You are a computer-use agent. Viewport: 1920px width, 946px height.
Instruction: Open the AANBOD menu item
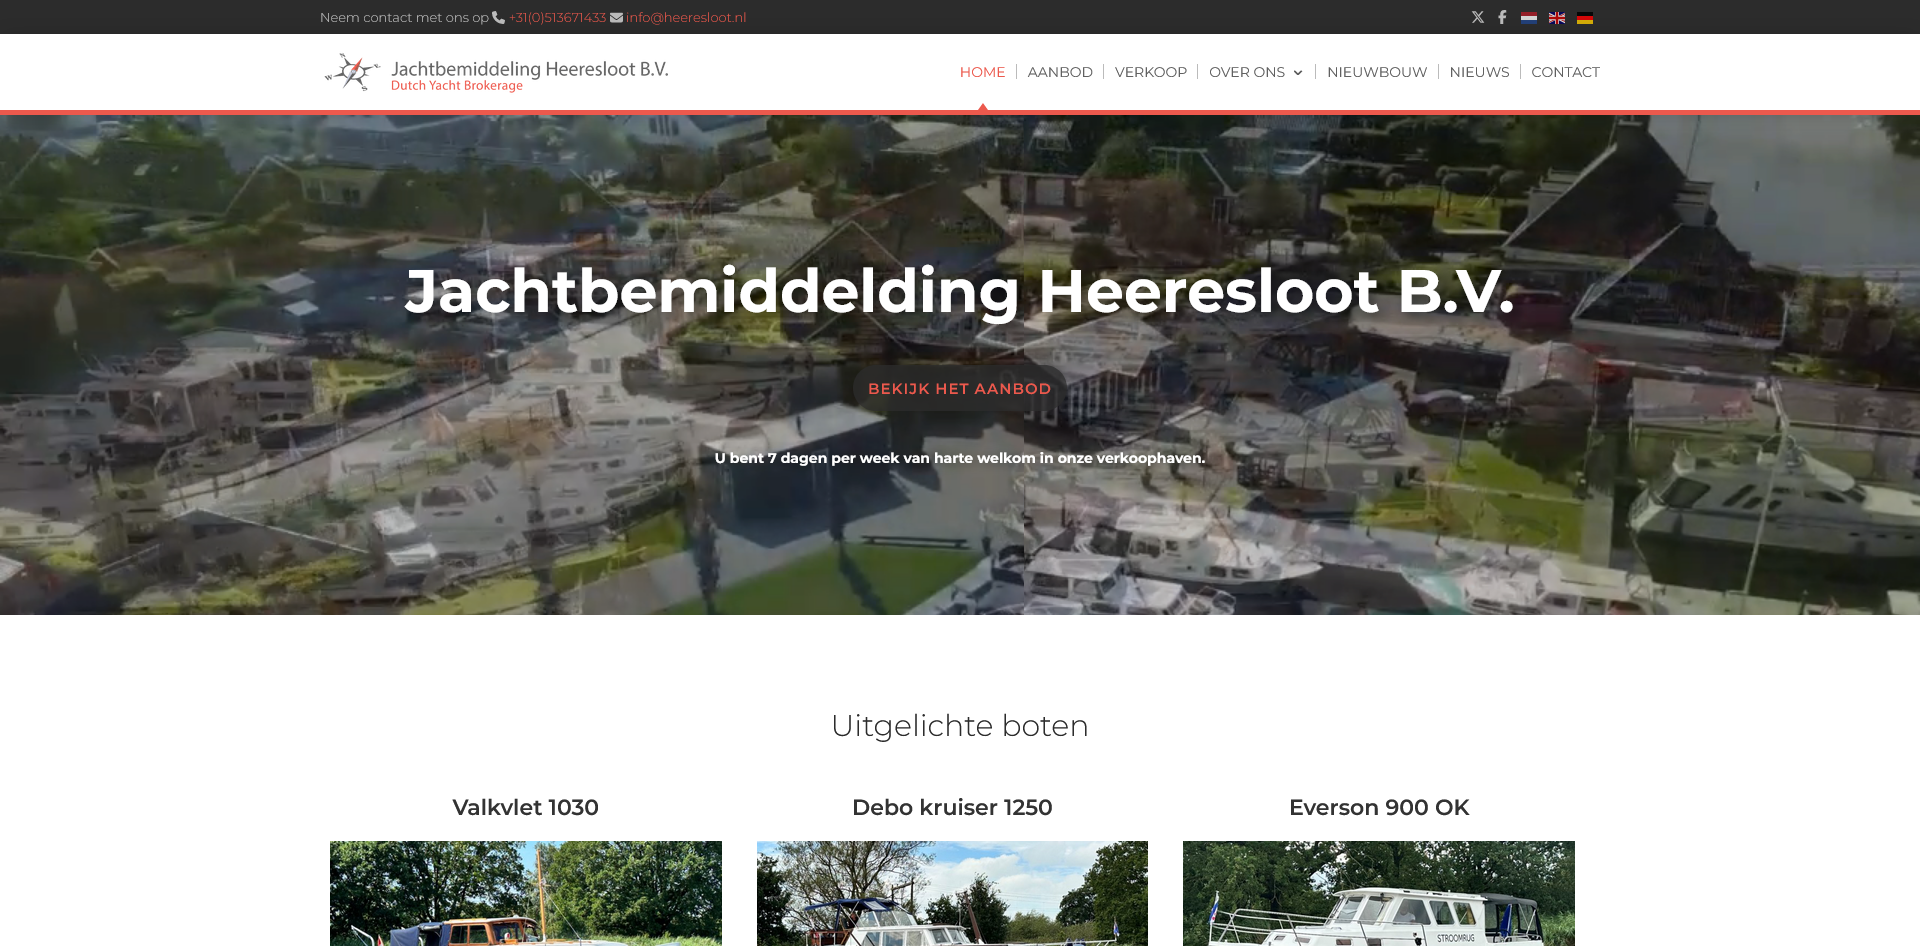[x=1060, y=72]
